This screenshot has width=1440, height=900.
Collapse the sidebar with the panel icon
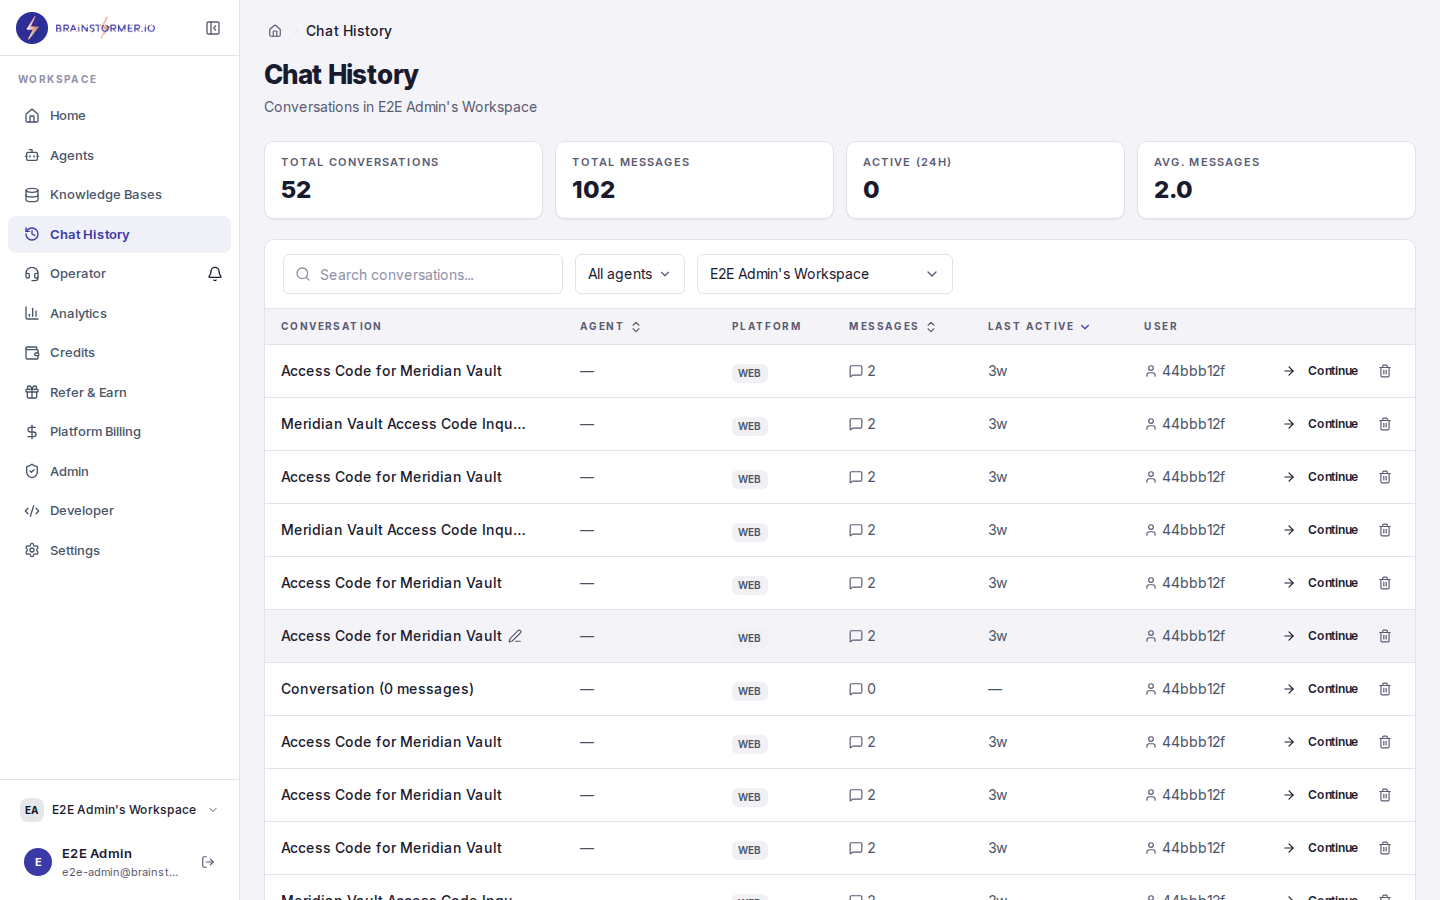point(213,28)
